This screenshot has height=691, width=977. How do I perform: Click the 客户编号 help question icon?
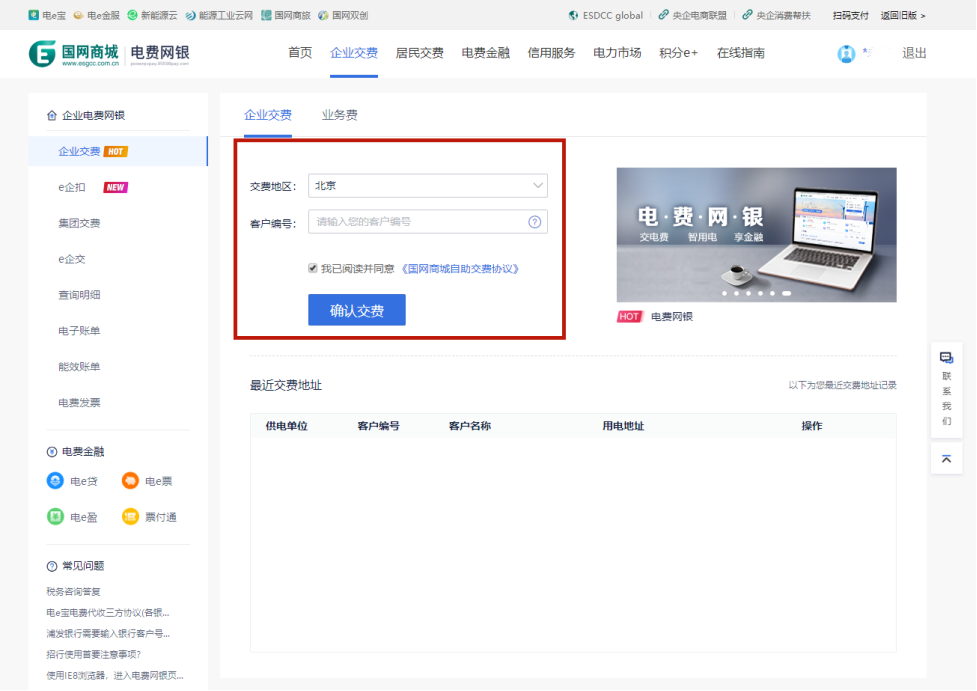pyautogui.click(x=535, y=222)
